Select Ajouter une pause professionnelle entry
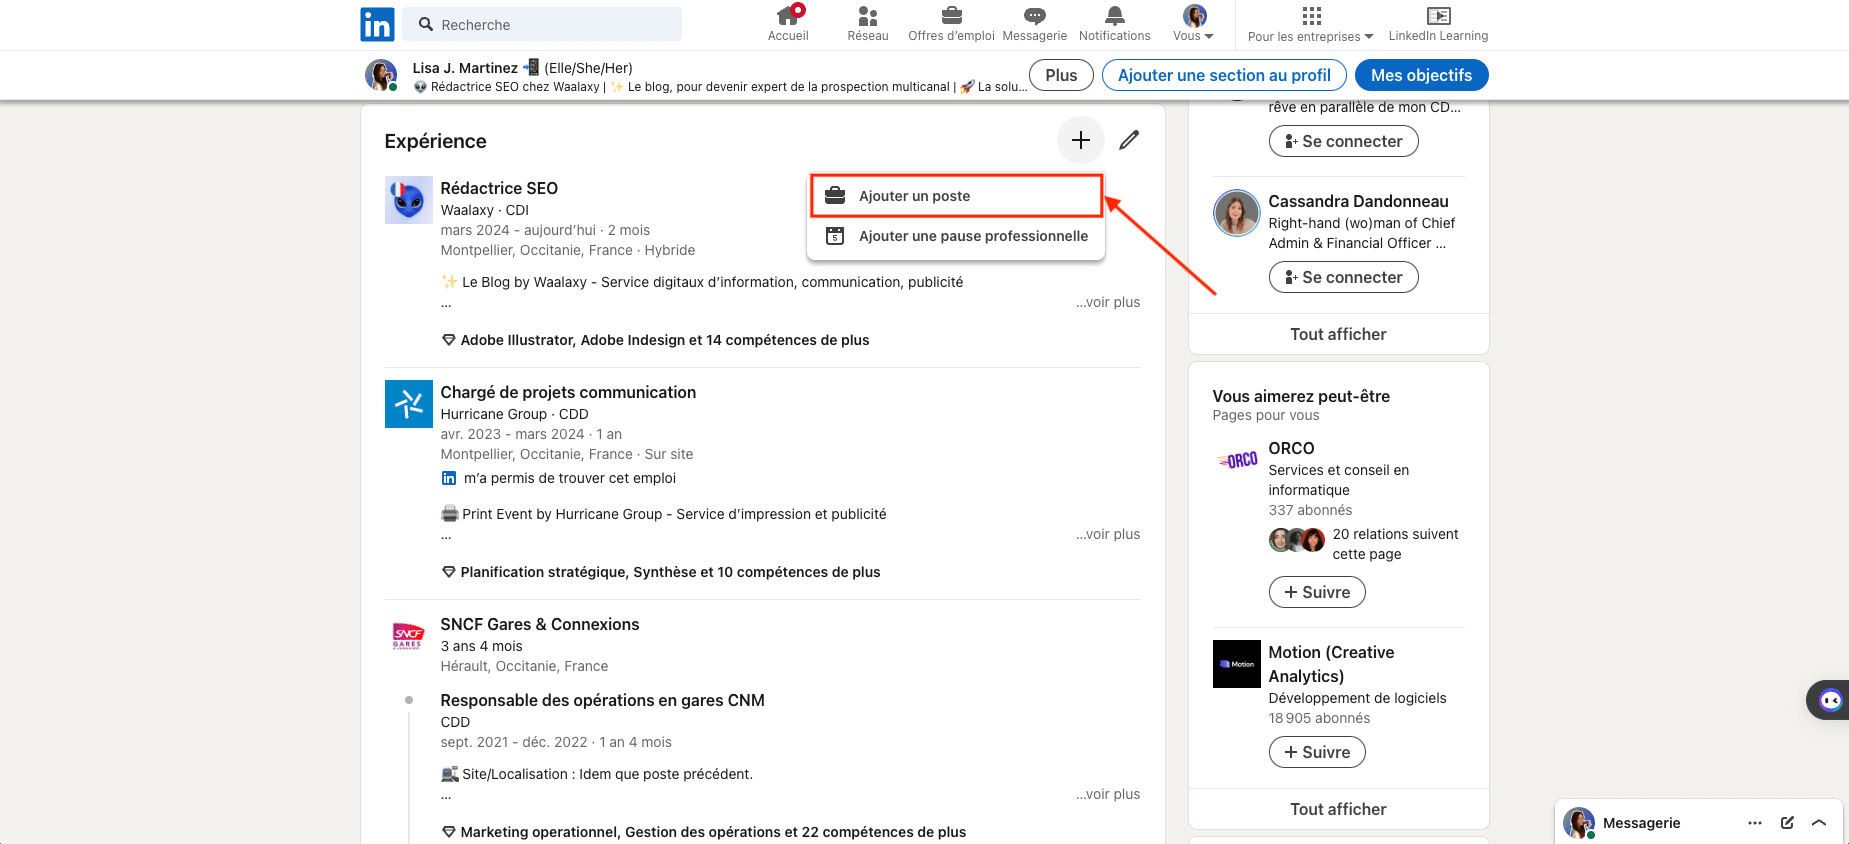Viewport: 1849px width, 844px height. (x=956, y=236)
